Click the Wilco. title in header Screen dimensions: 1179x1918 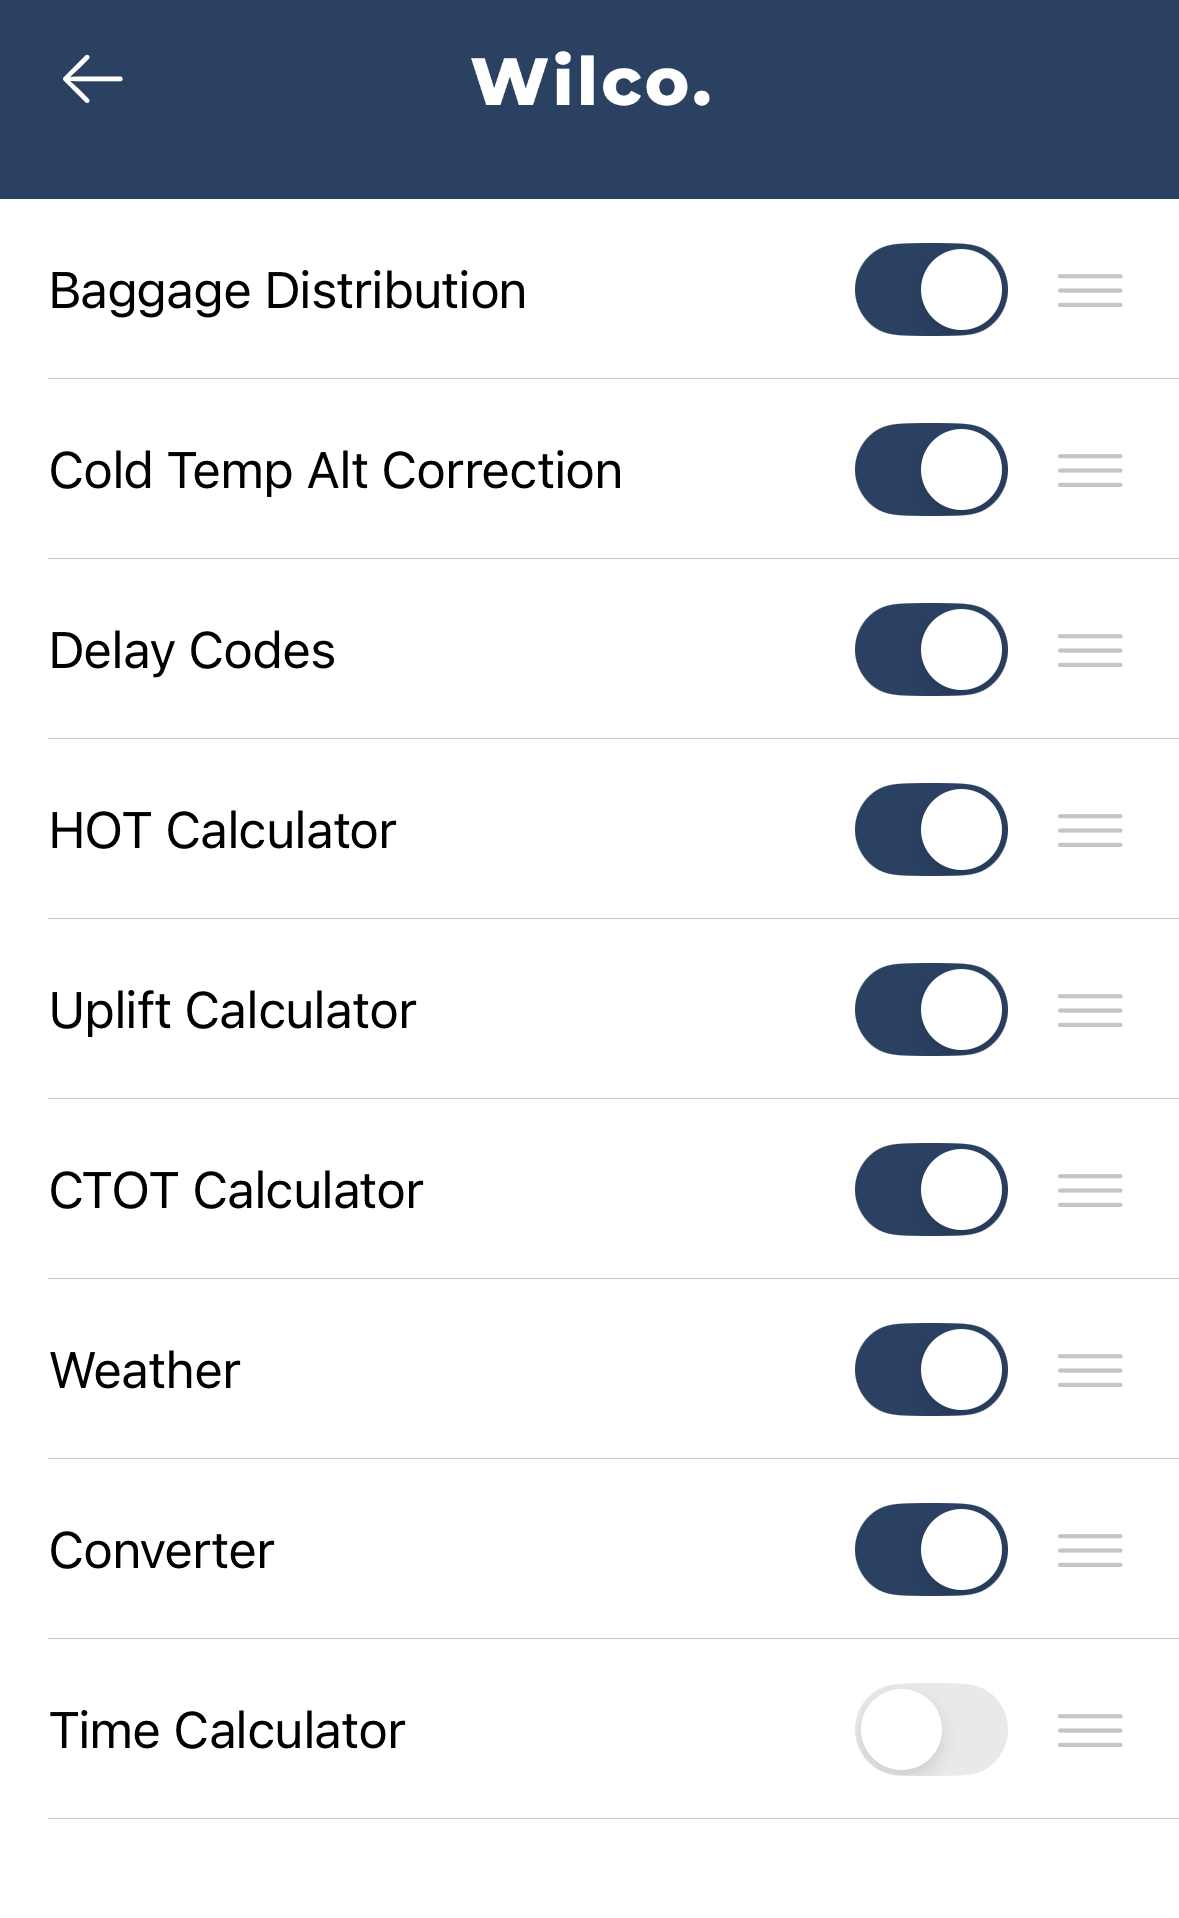pos(591,81)
